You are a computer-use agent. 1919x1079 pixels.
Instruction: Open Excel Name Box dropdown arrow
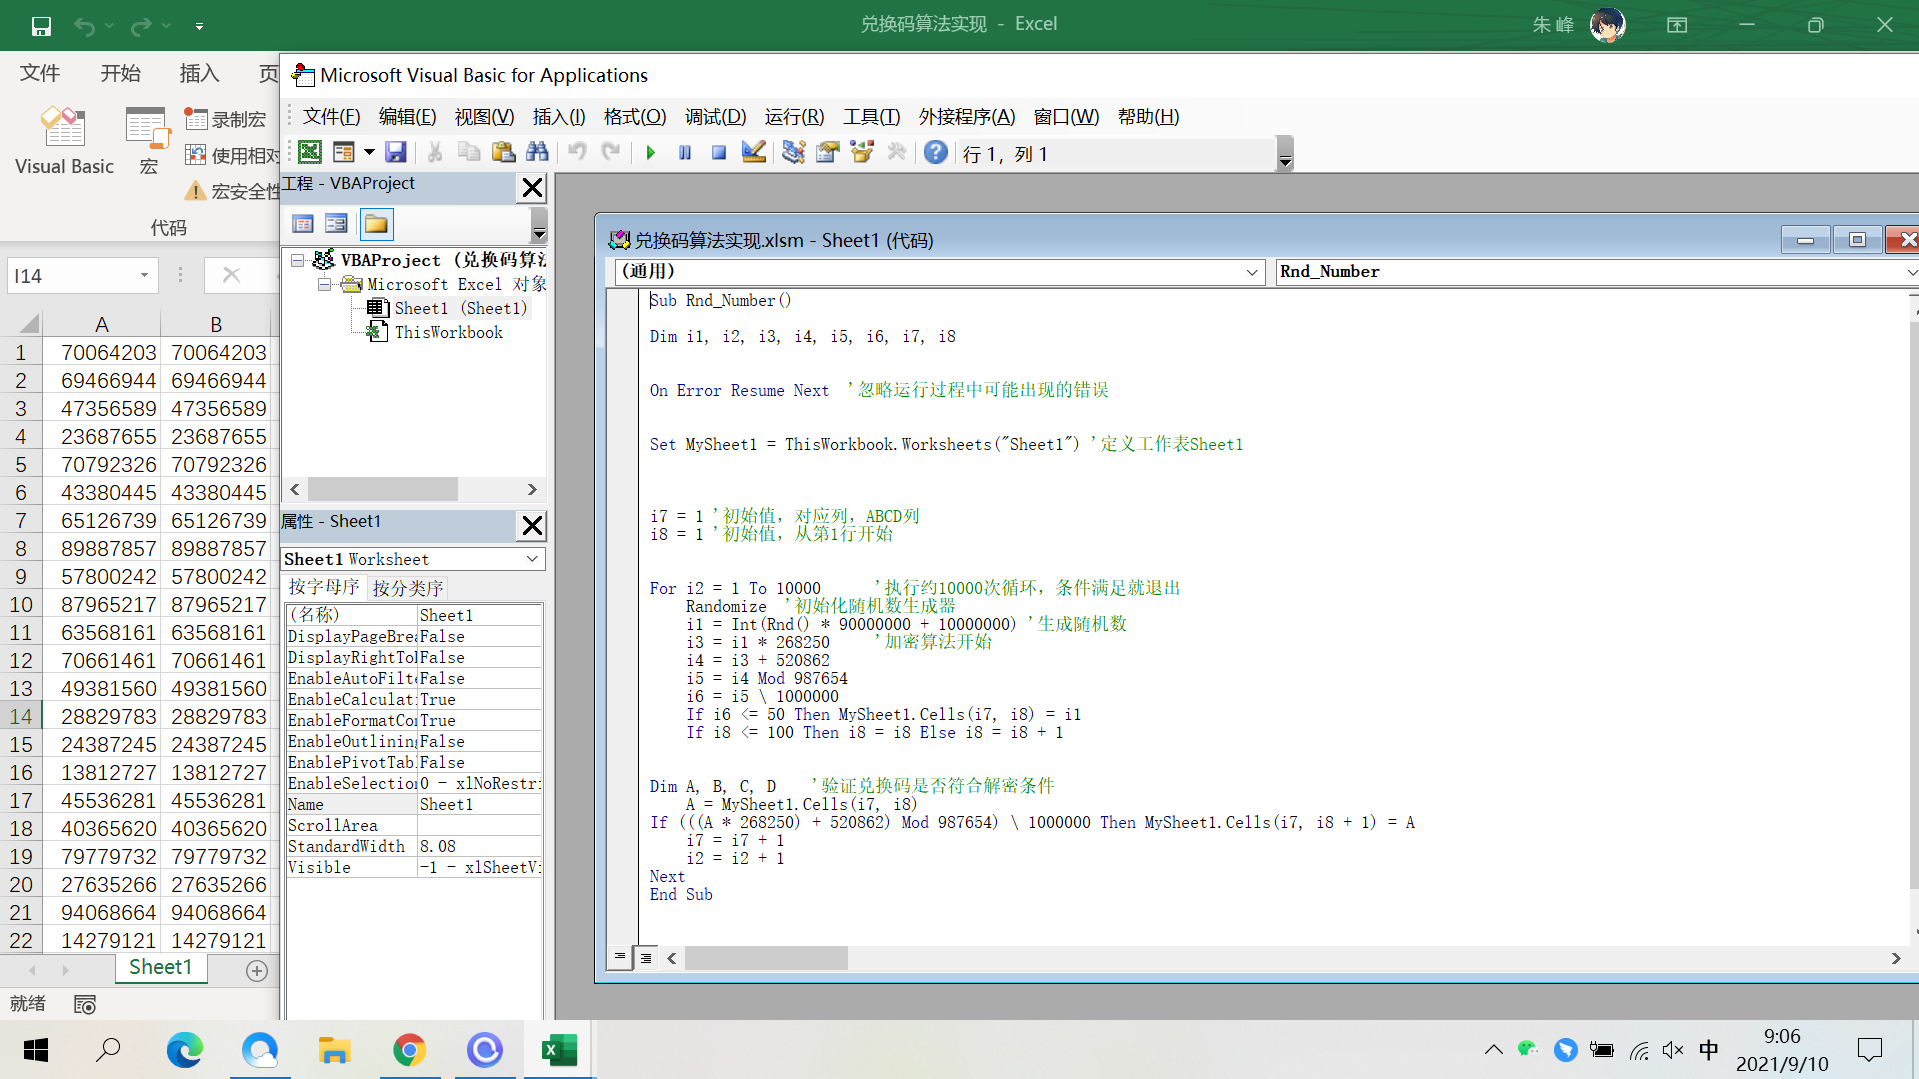click(x=144, y=275)
